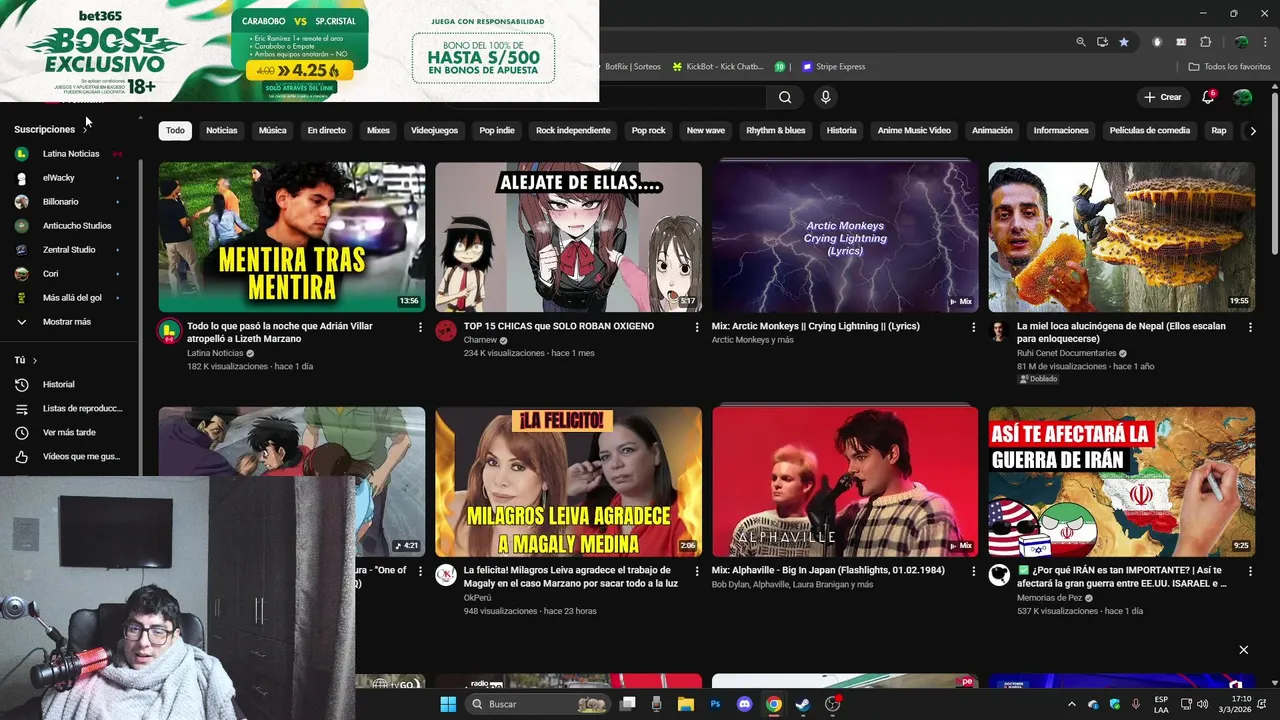Open the Chrome extensions puzzle icon
The width and height of the screenshot is (1280, 720).
(x=1205, y=42)
